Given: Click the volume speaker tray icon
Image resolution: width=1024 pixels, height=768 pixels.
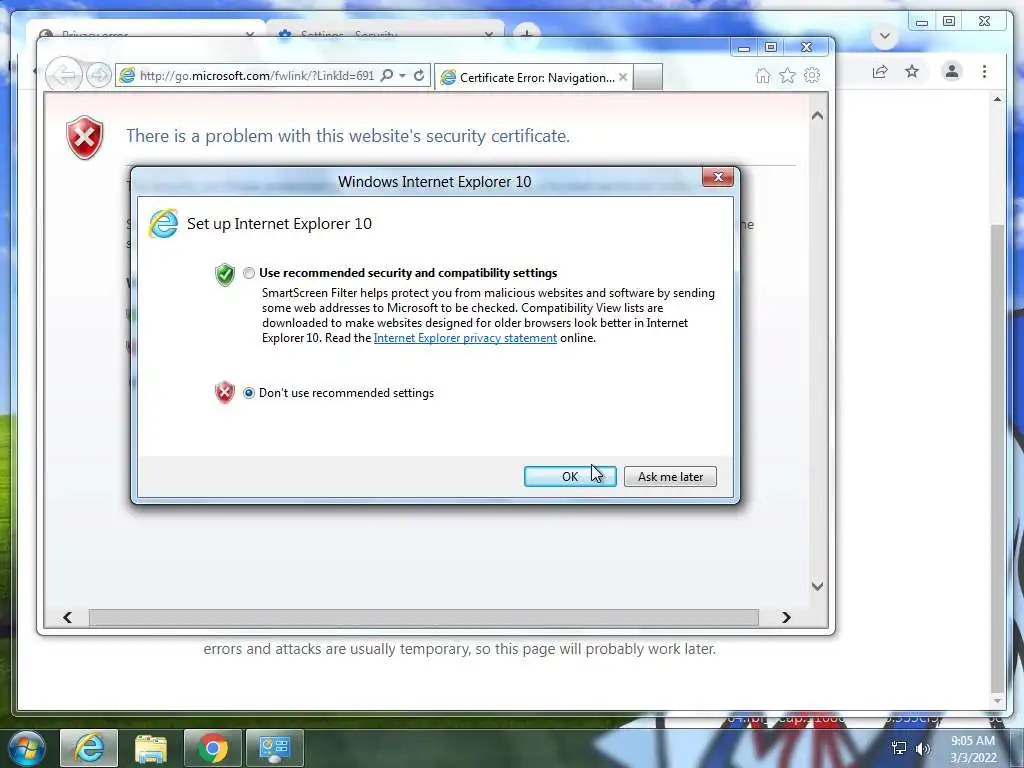Looking at the screenshot, I should click(x=922, y=748).
